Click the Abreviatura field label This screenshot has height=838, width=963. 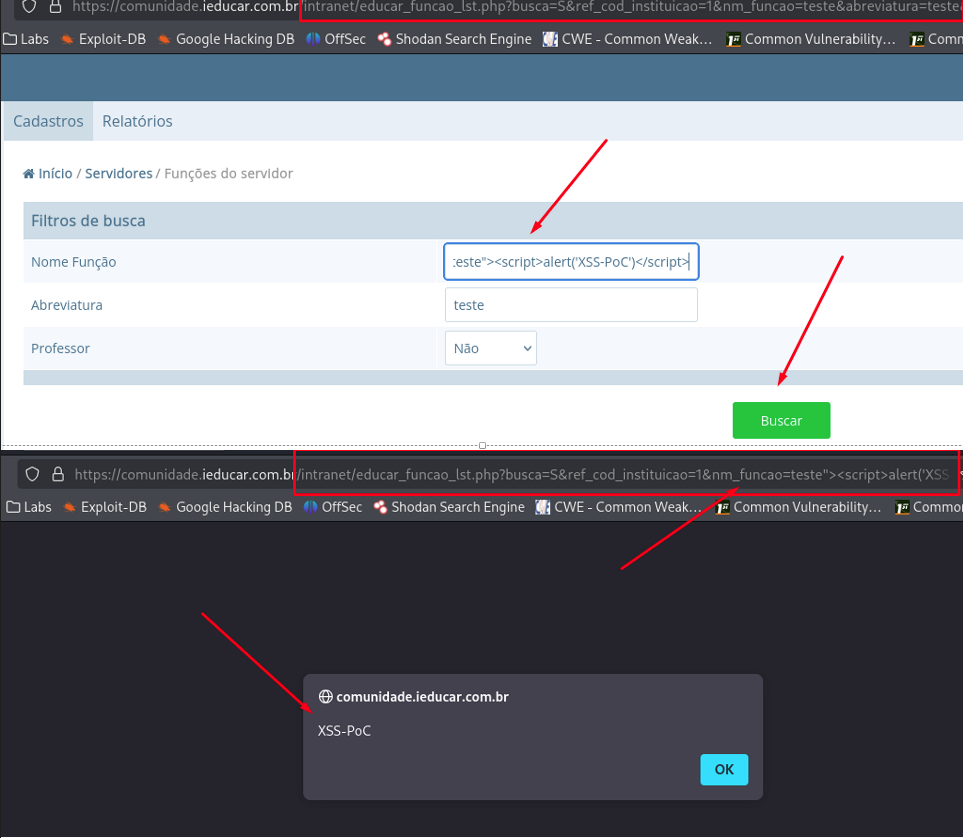pos(67,305)
